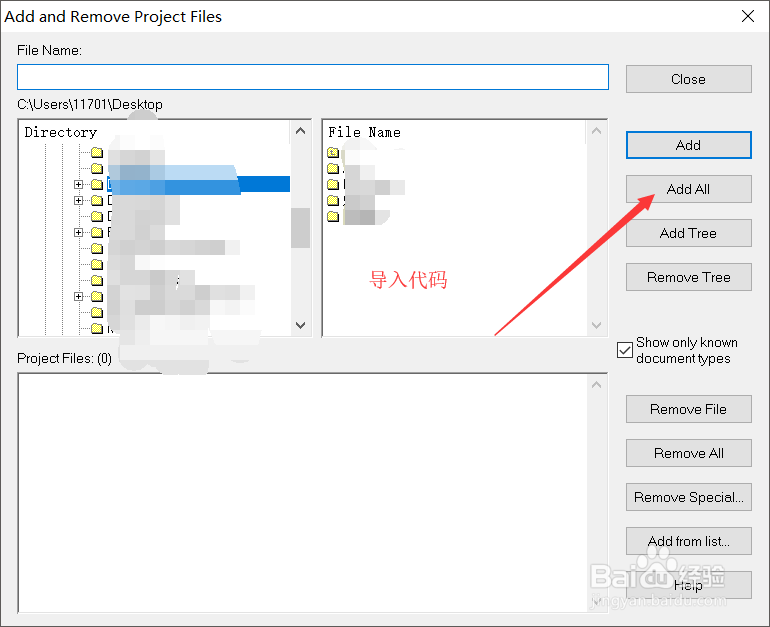Click the Add from list... button
The width and height of the screenshot is (770, 627).
[688, 541]
